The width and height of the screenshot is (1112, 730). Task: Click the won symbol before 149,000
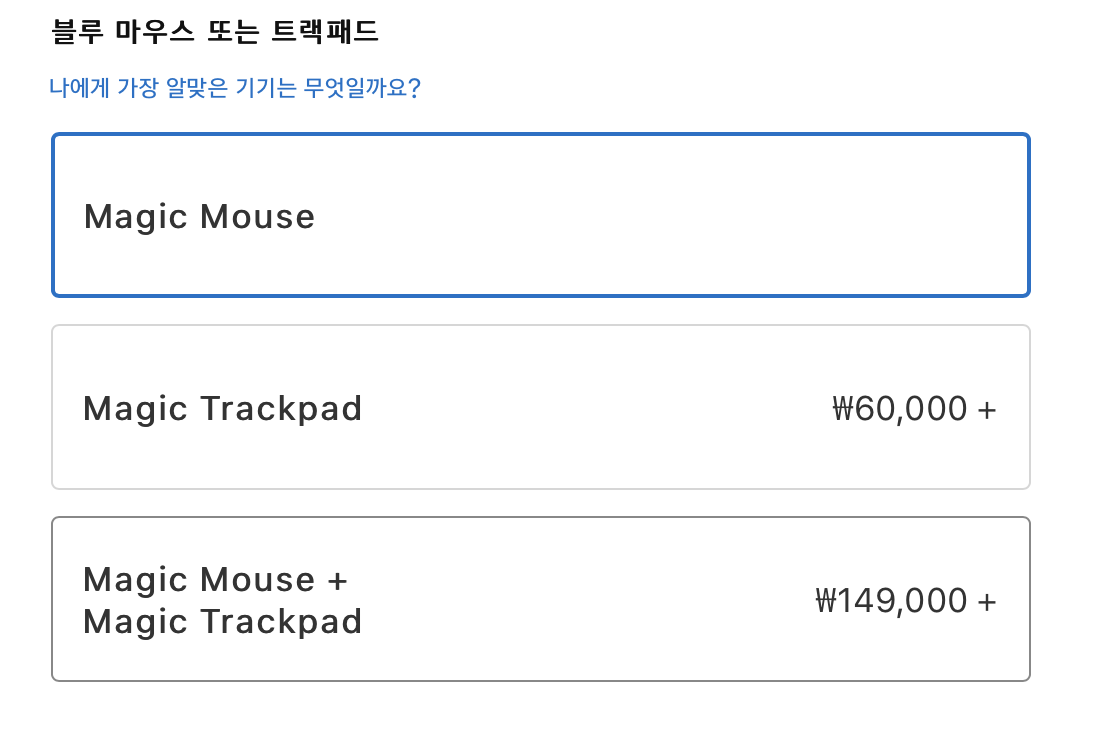(x=825, y=601)
